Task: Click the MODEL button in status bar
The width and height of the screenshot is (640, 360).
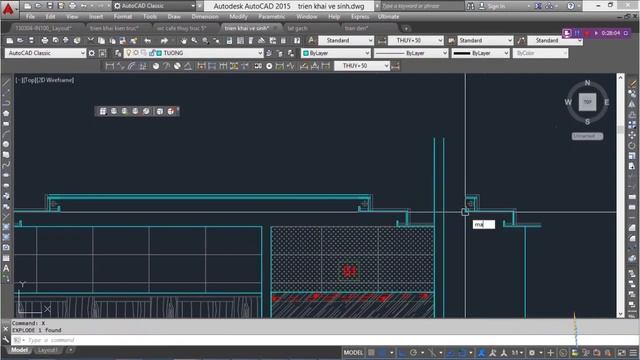Action: (353, 353)
